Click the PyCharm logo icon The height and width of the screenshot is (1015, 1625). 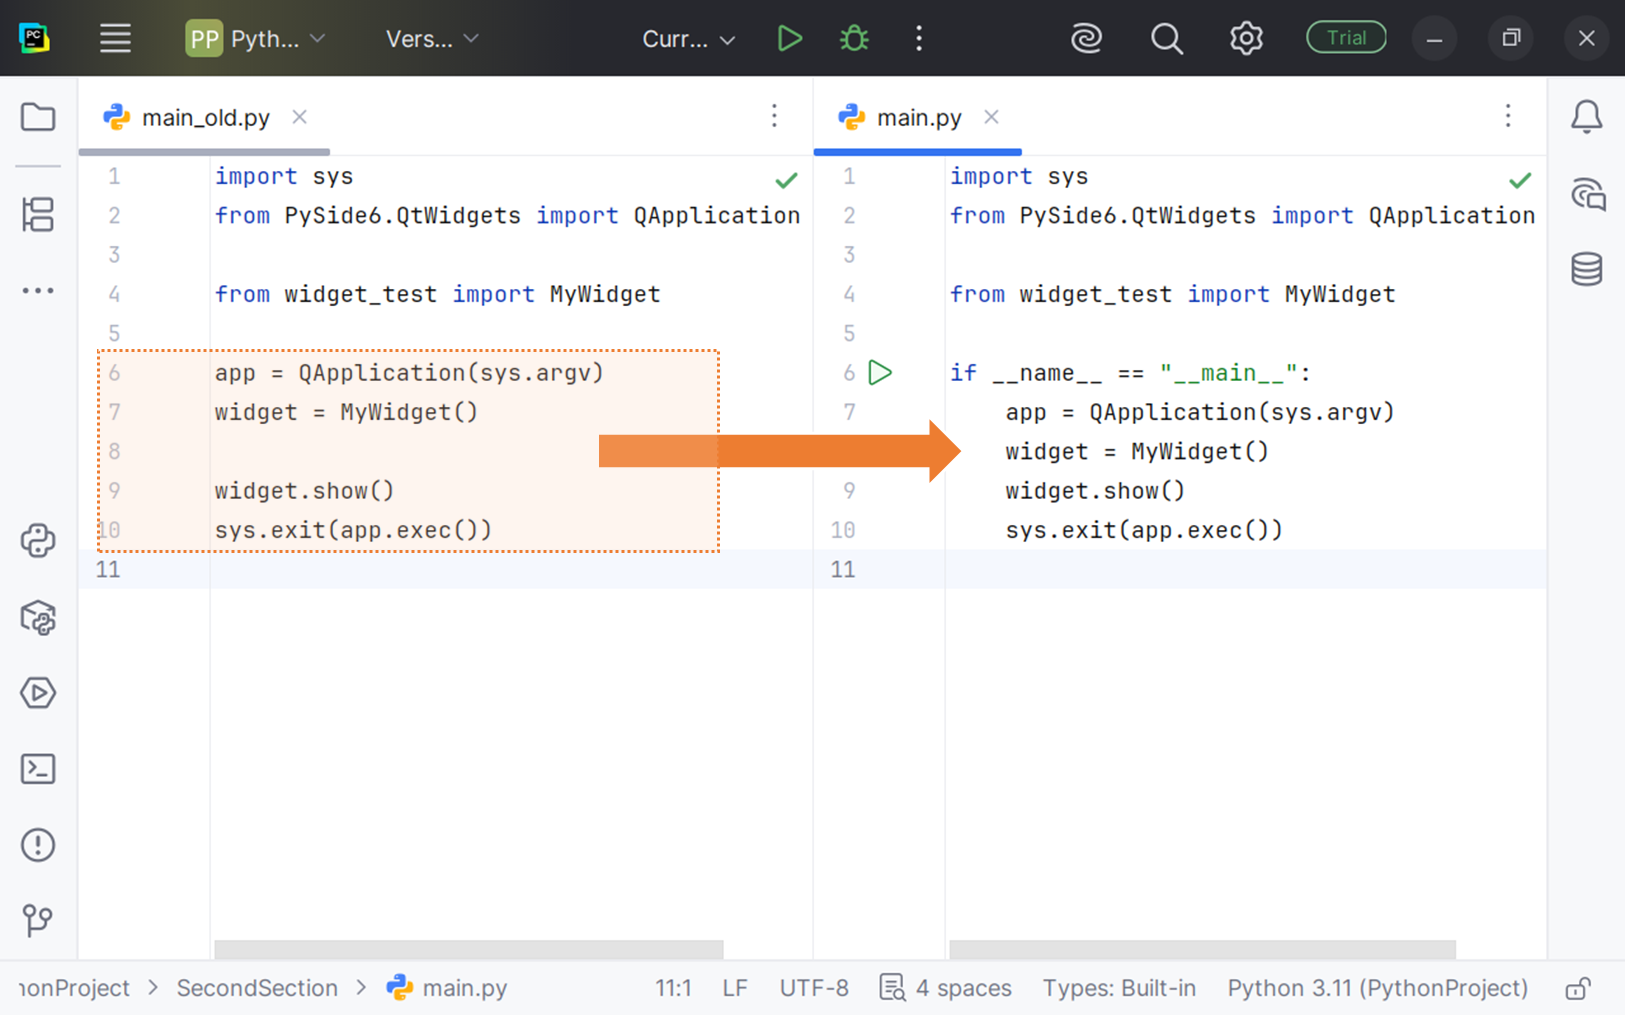[35, 39]
